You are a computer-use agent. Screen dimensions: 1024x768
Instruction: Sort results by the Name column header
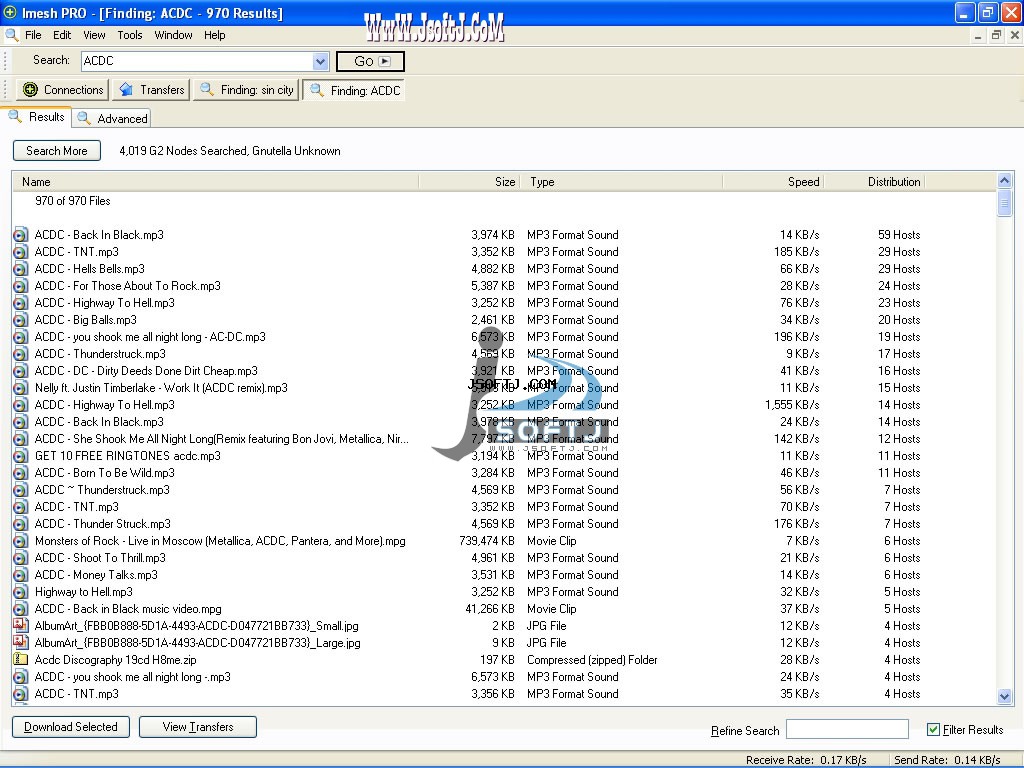[215, 182]
